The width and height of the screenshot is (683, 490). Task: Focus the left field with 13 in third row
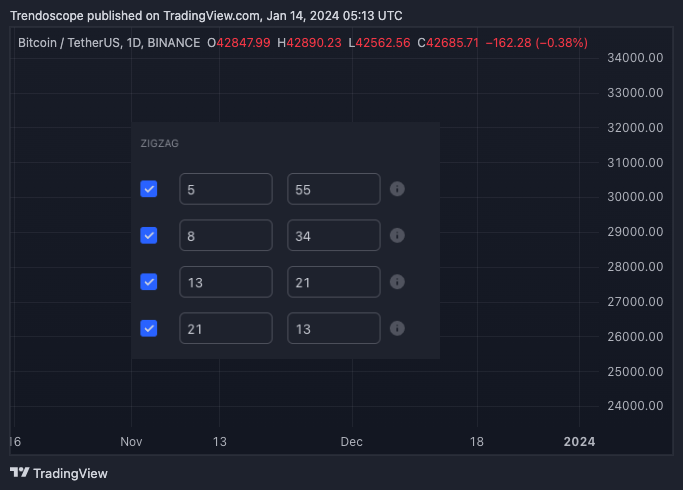[x=226, y=282]
